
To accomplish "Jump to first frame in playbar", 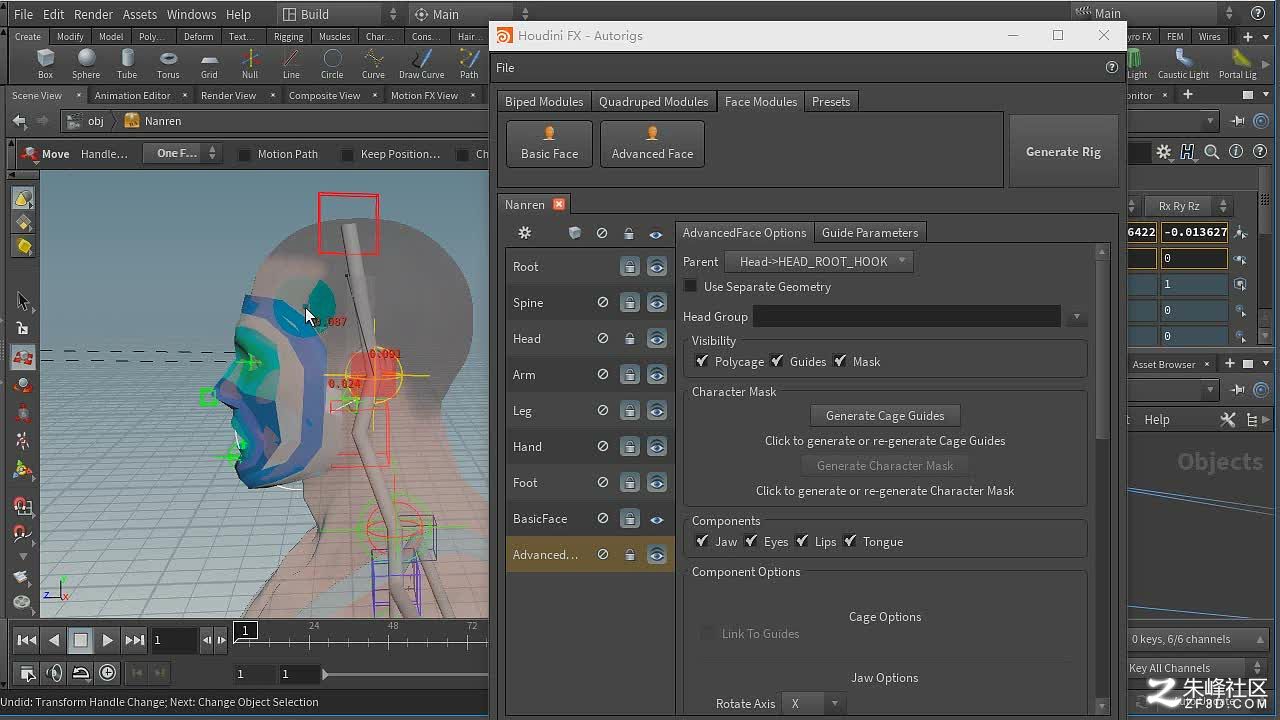I will 27,640.
